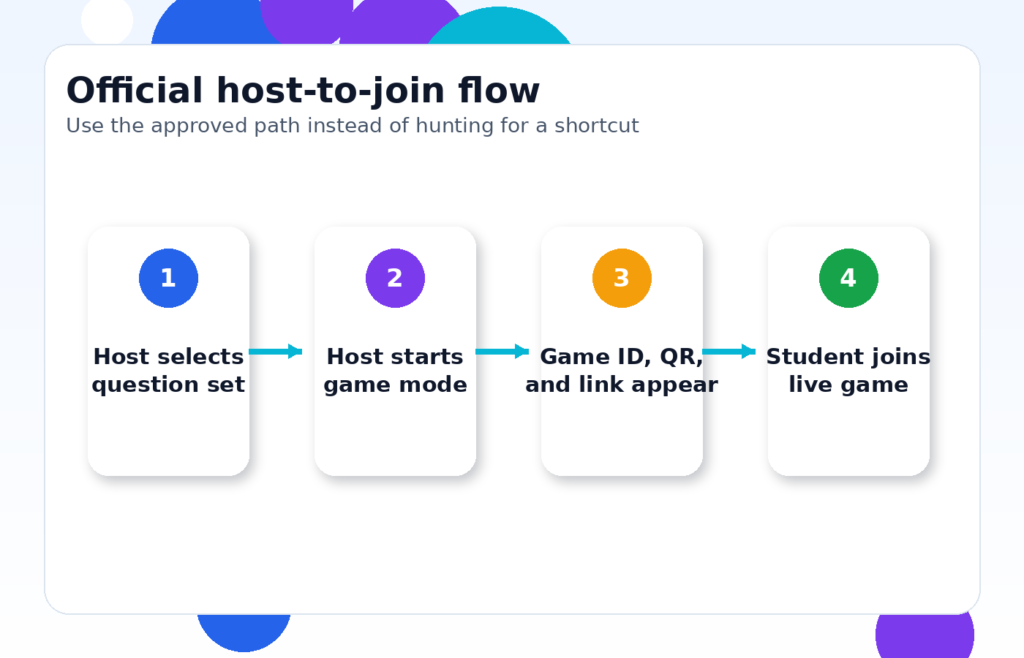Viewport: 1024px width, 658px height.
Task: Click the orange circle numbered 3
Action: (x=622, y=278)
